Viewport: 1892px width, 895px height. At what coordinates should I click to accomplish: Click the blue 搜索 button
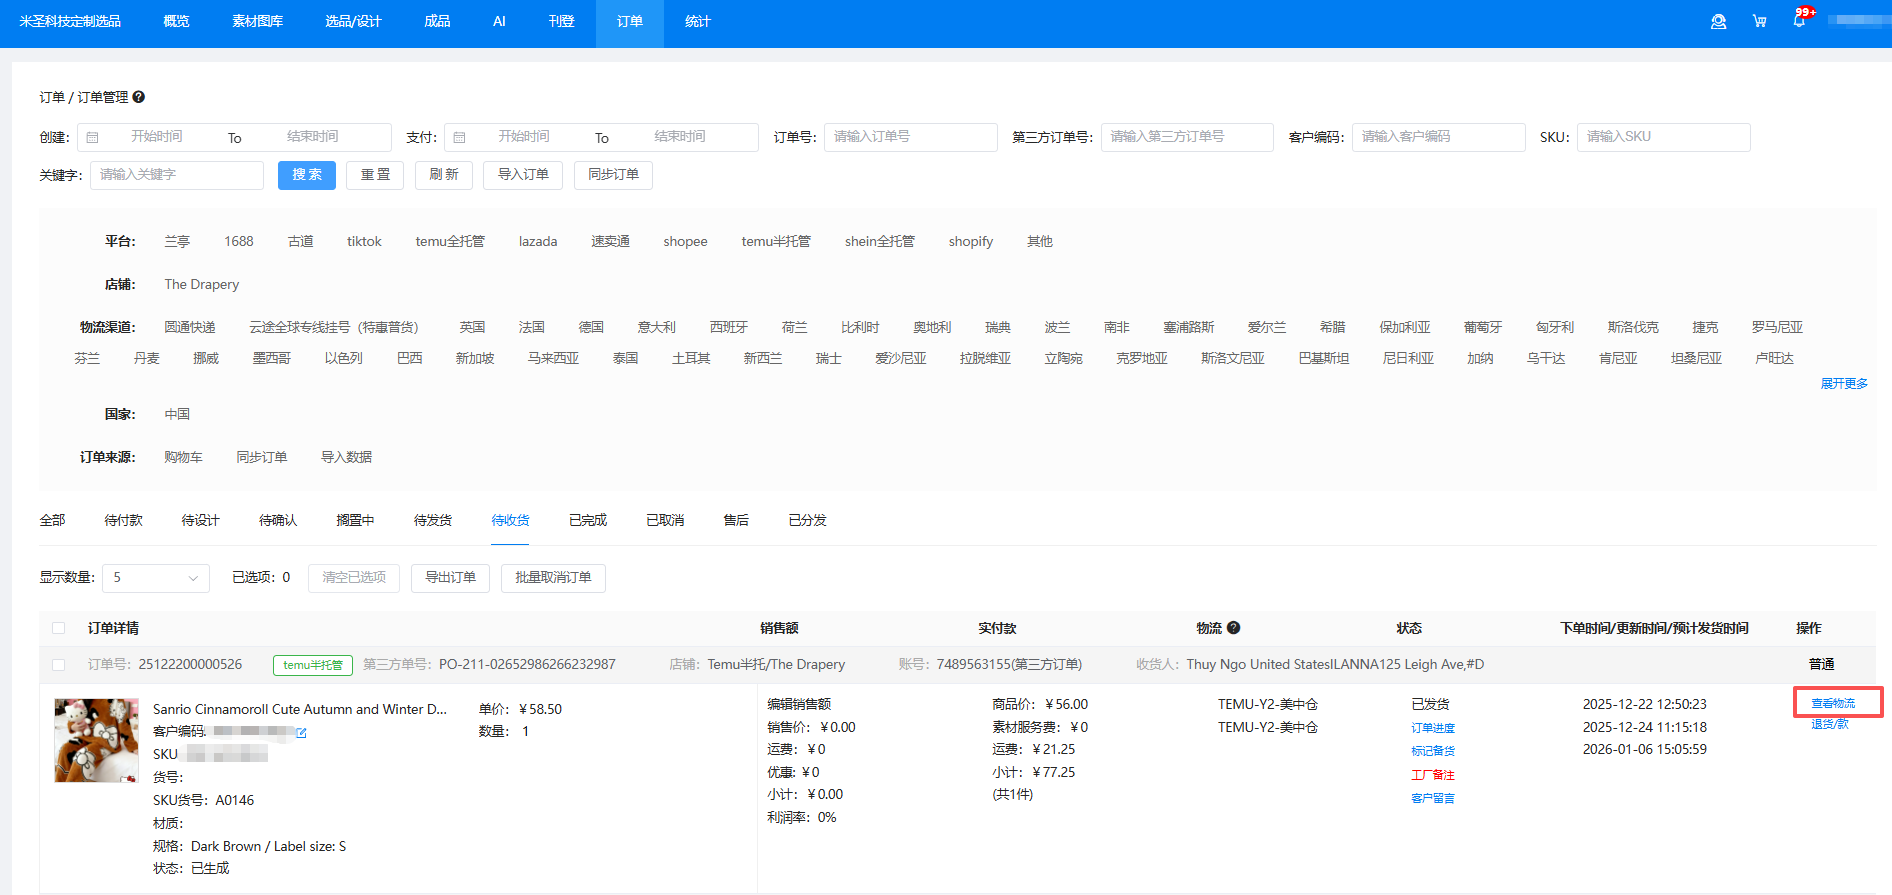tap(307, 175)
